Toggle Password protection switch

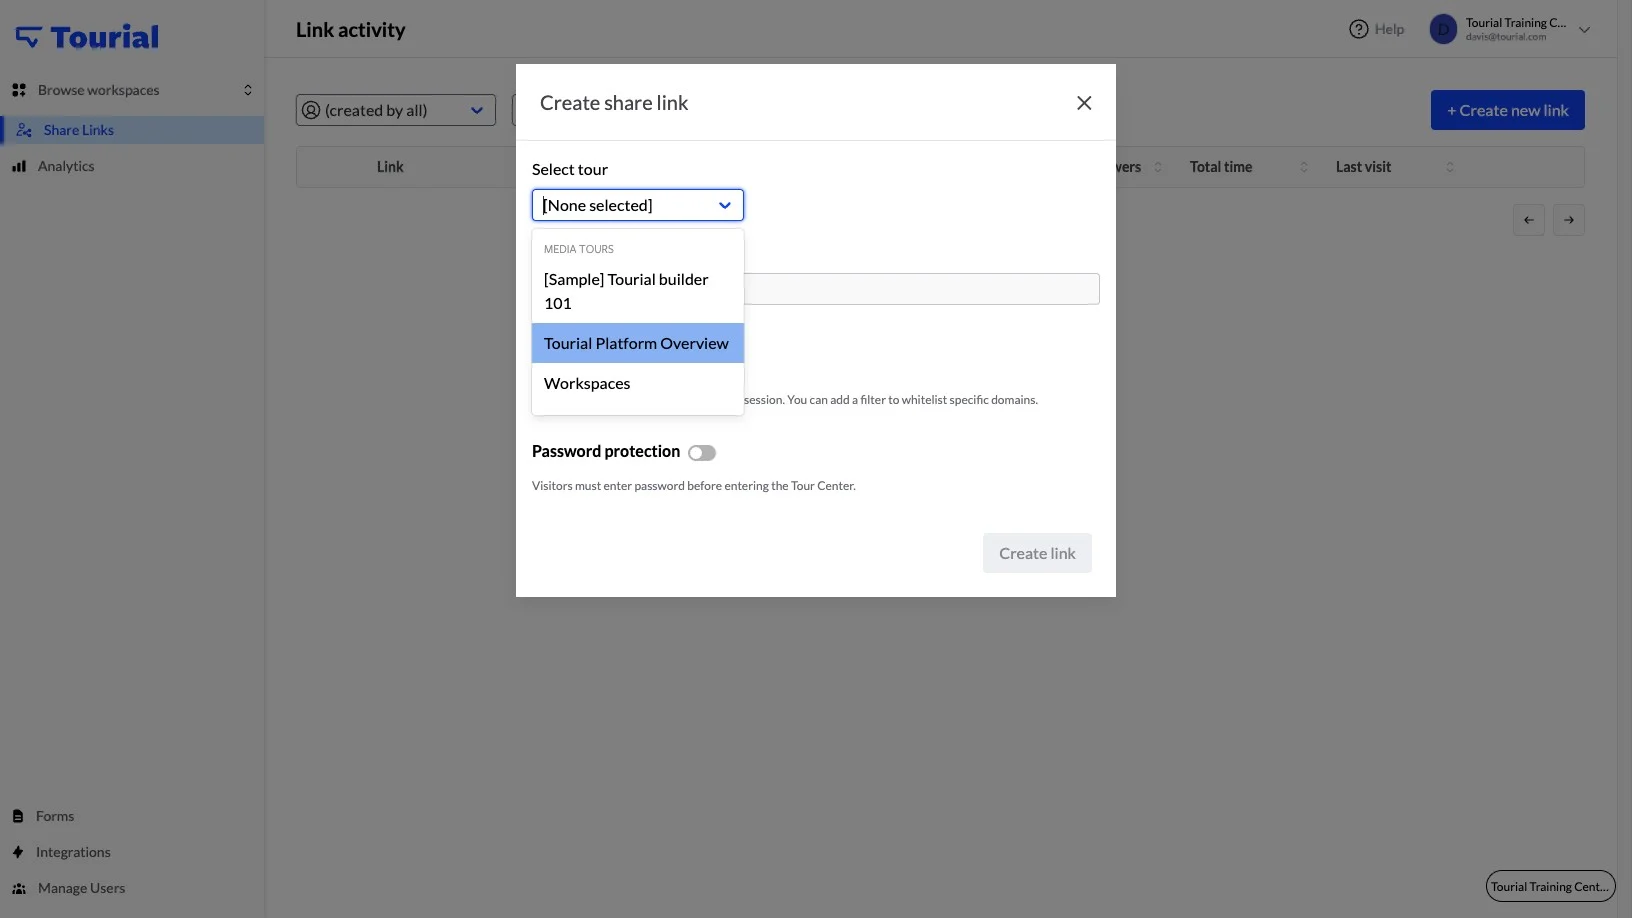coord(702,453)
